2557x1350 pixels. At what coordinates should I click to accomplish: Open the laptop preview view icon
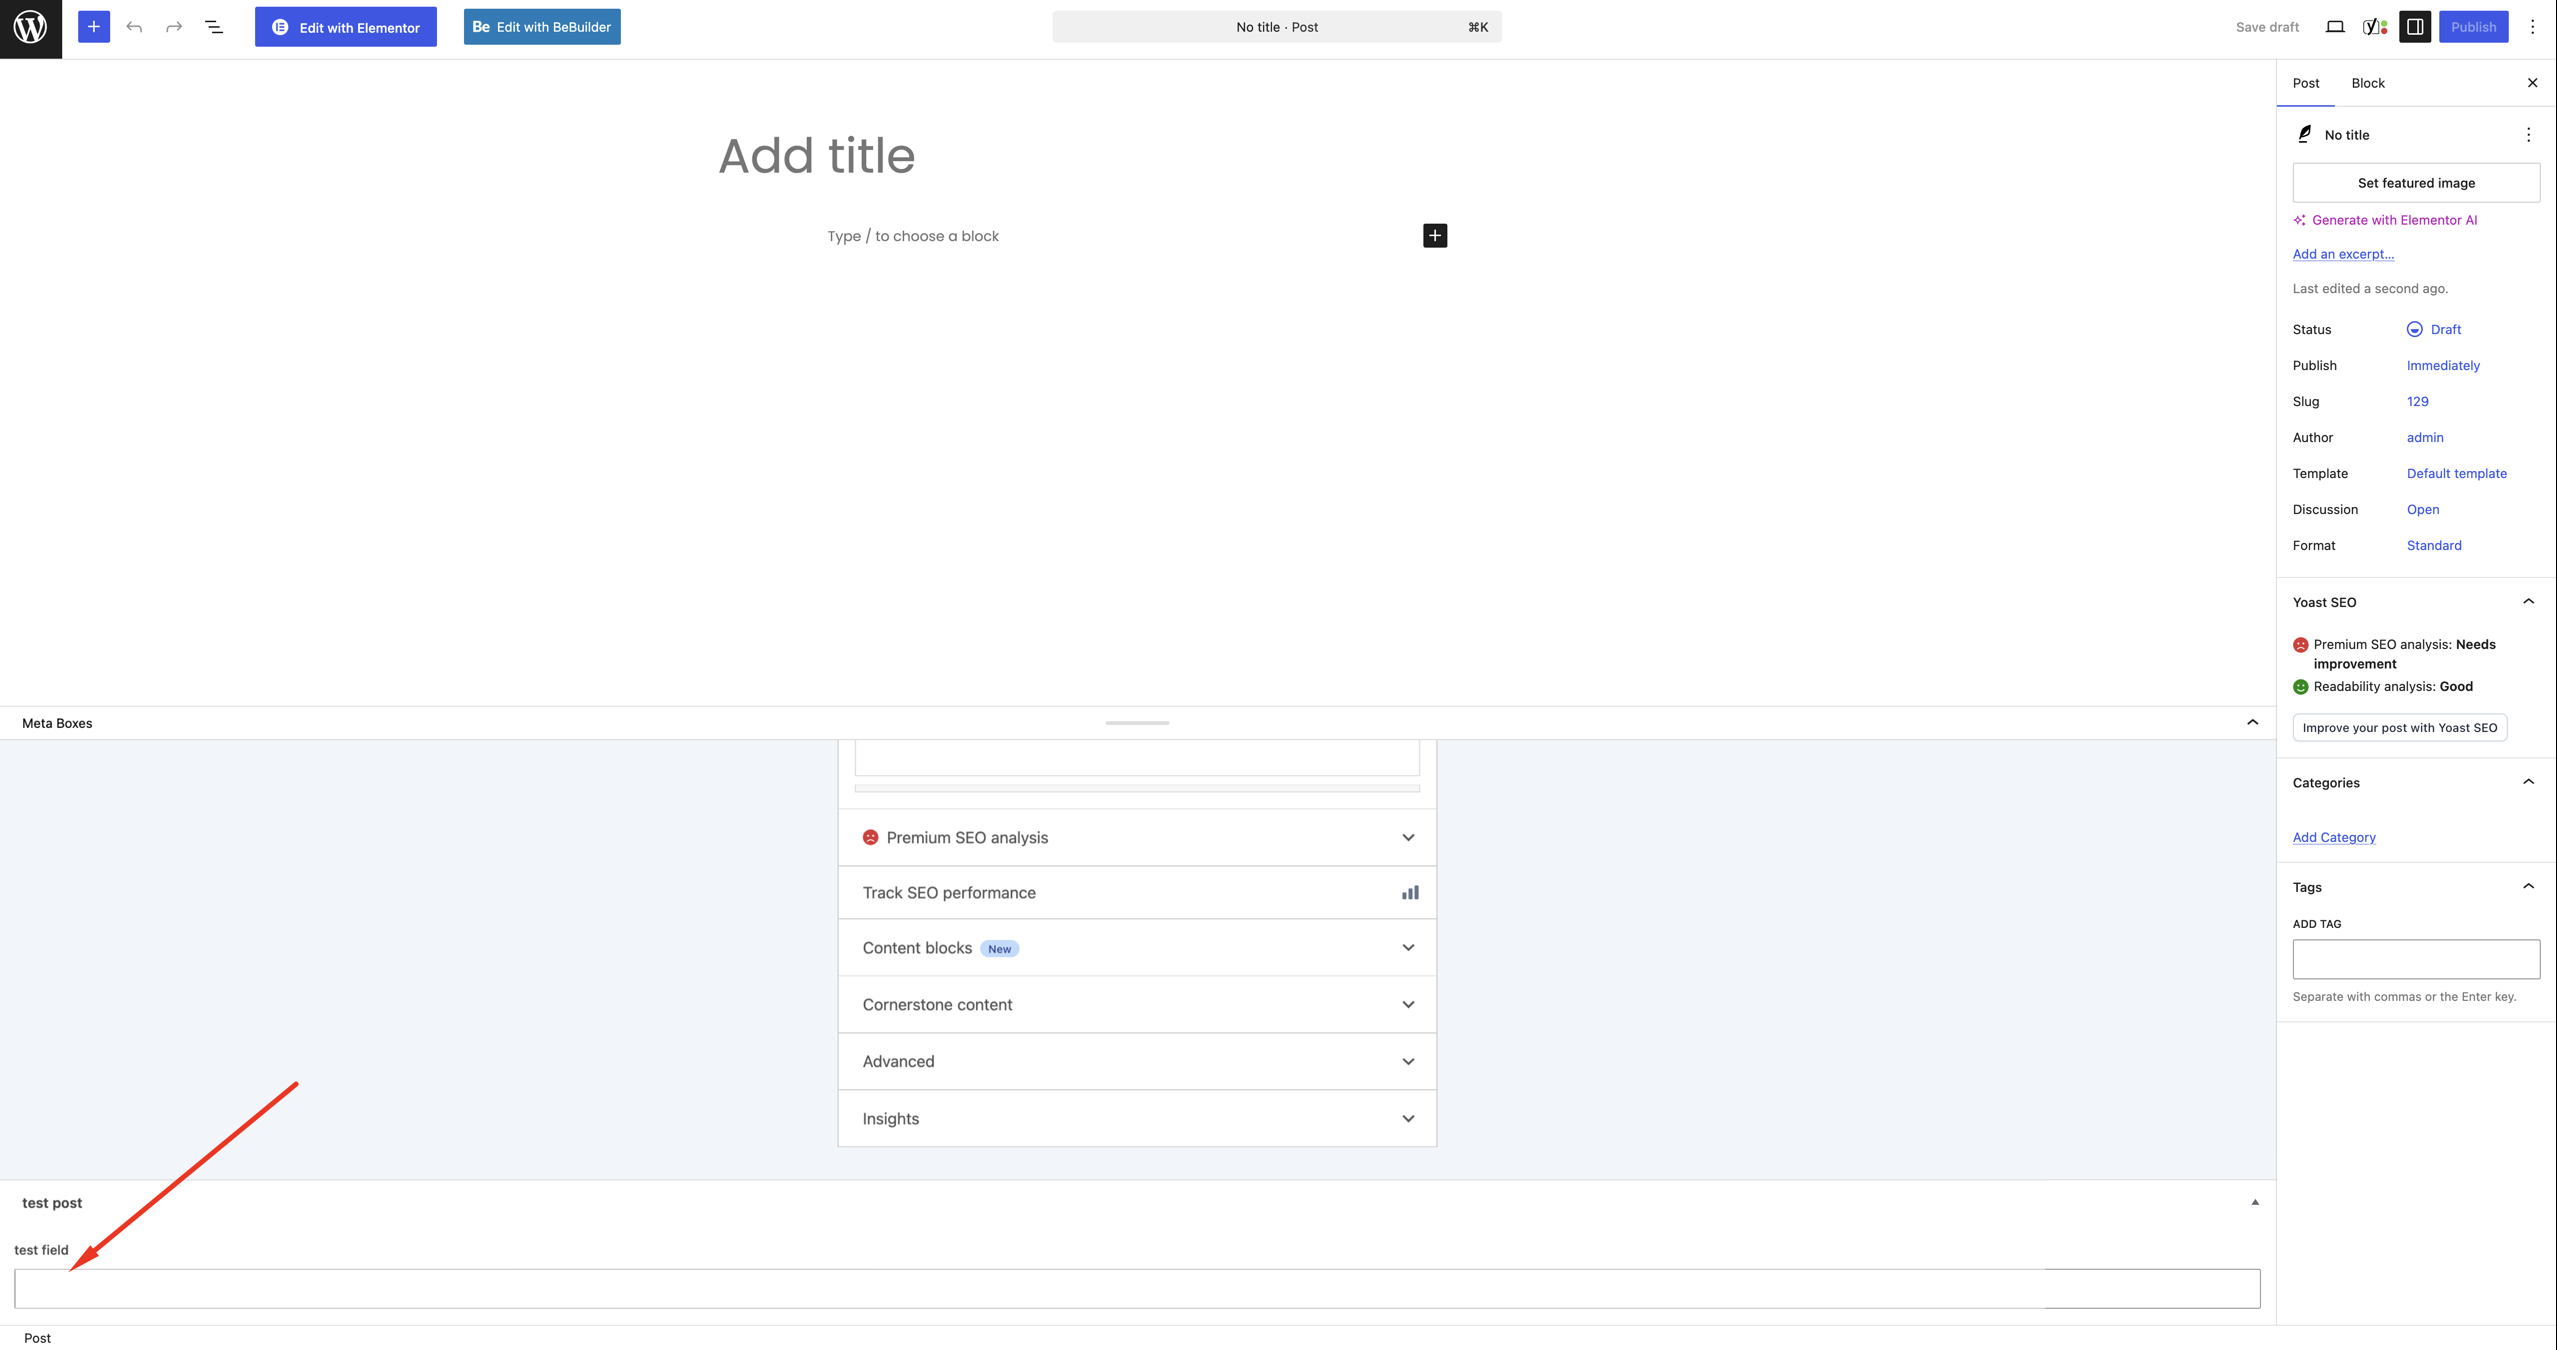coord(2334,27)
